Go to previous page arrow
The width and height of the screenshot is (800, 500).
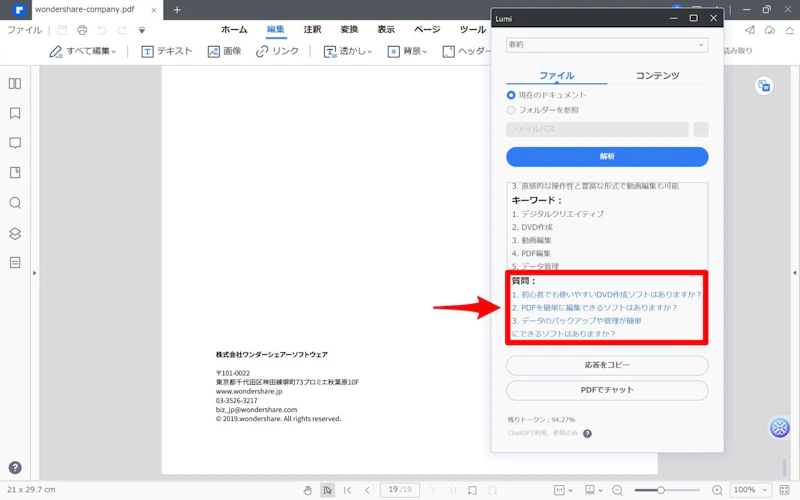(x=367, y=490)
